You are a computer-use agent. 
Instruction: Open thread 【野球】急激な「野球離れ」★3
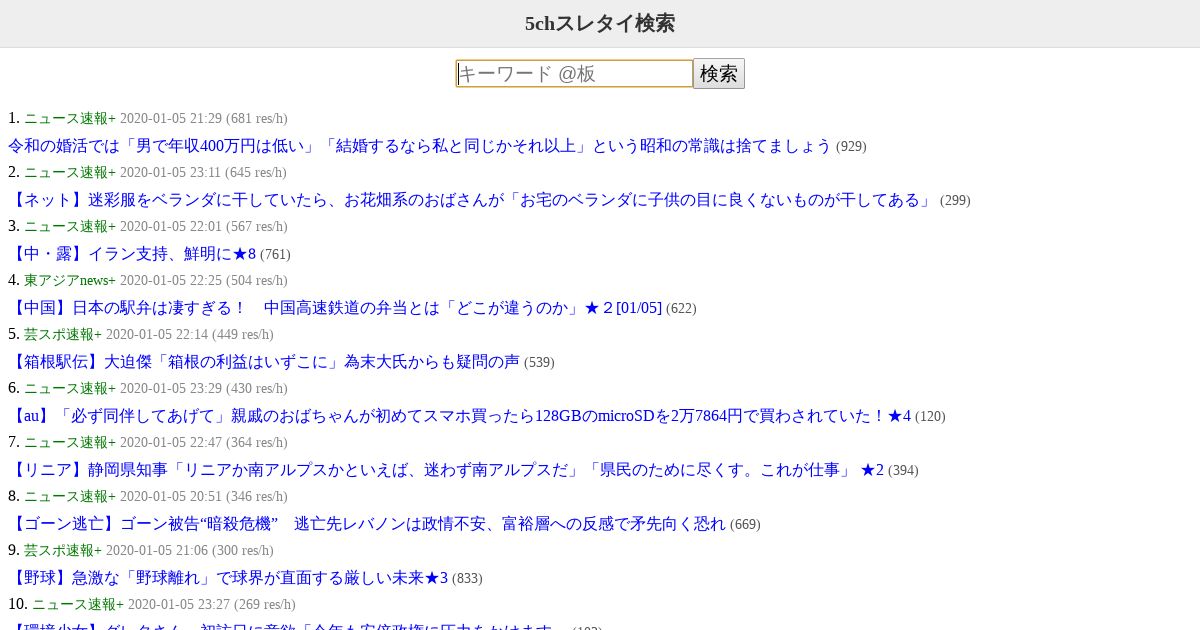coord(228,578)
